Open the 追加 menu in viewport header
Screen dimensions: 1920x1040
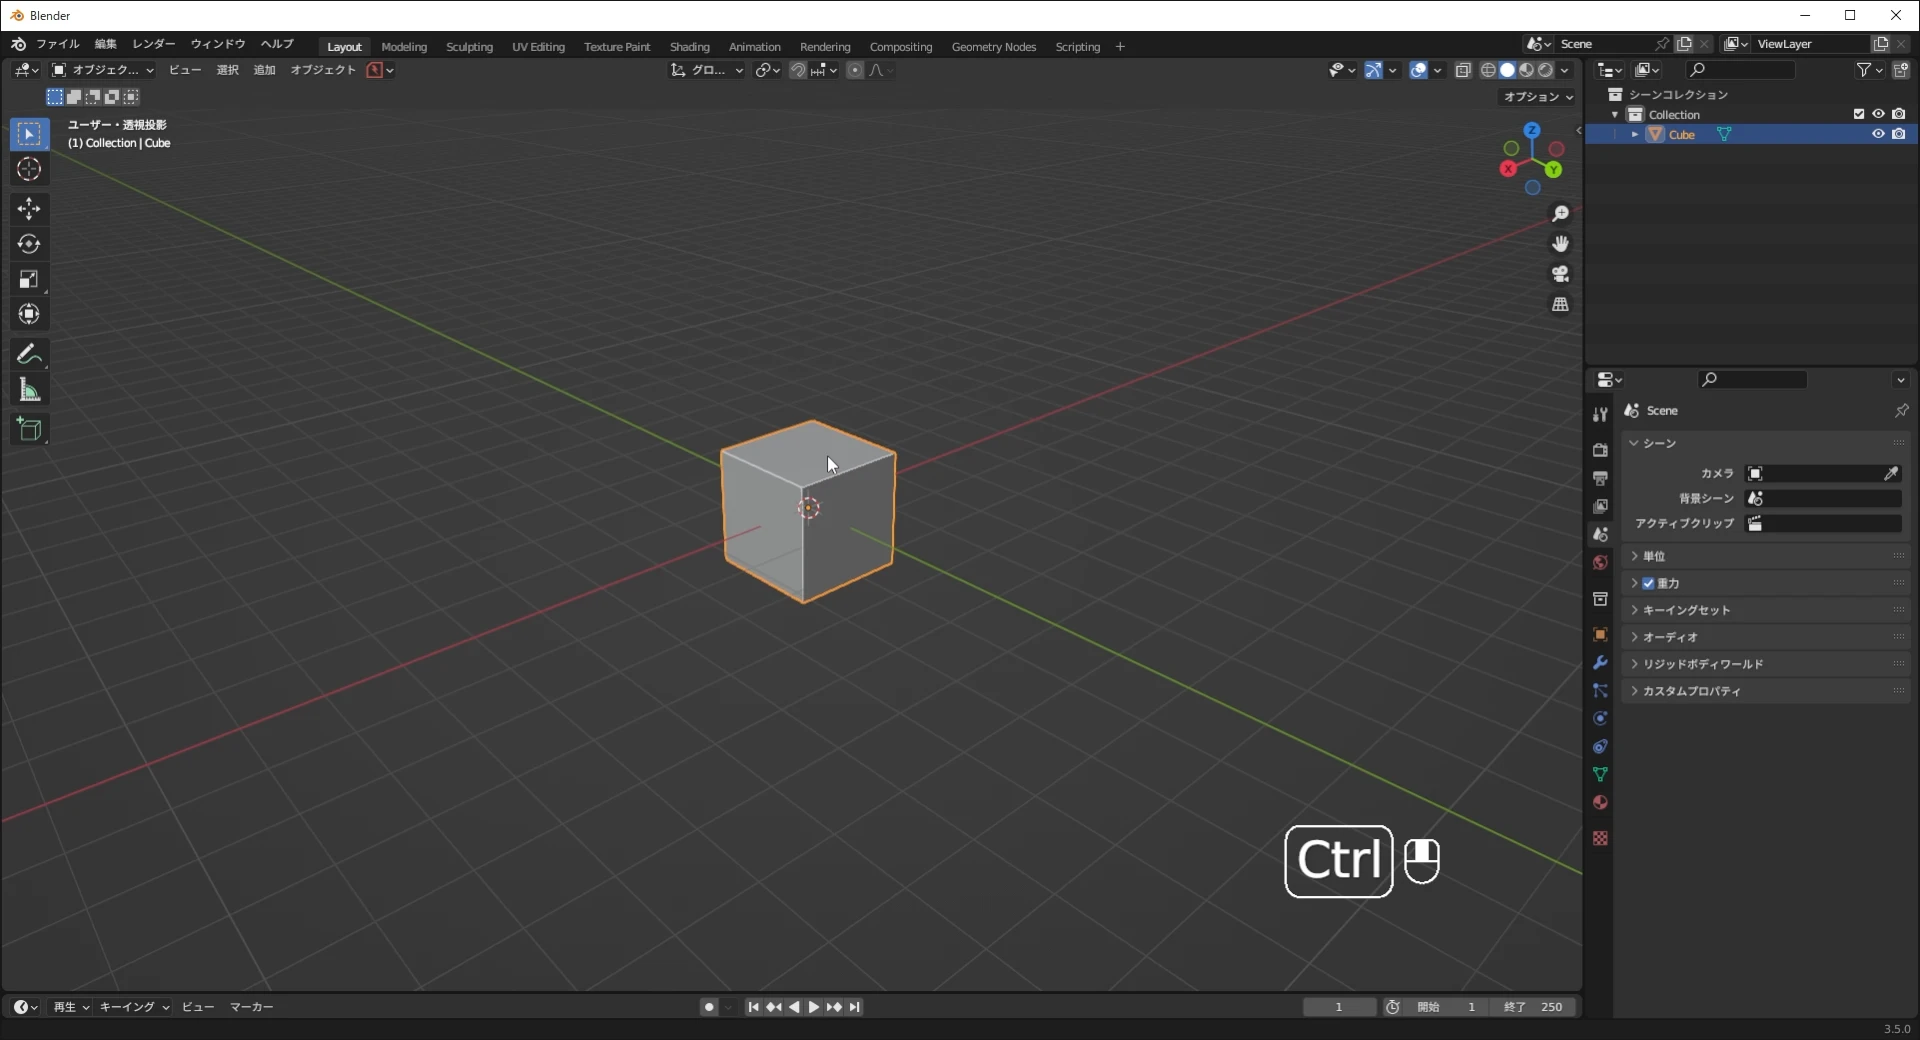pyautogui.click(x=264, y=70)
